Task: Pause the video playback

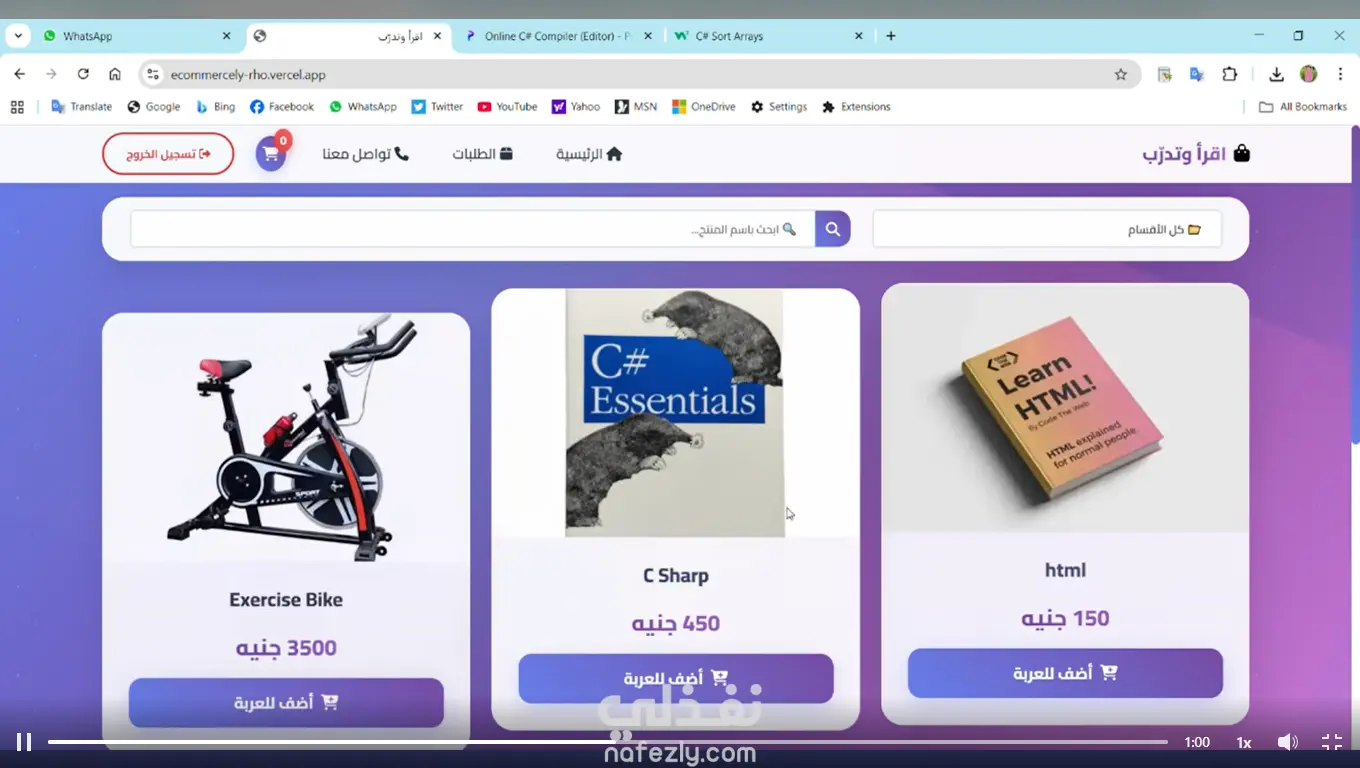Action: [24, 742]
